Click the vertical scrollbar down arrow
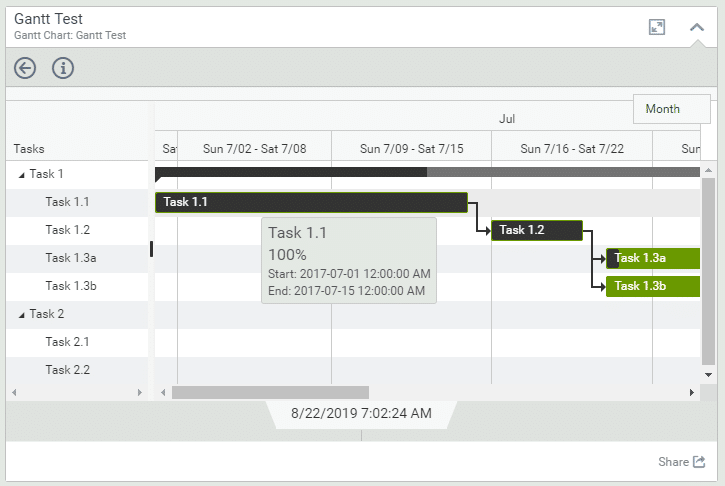Screen dimensions: 725x486 pos(709,374)
